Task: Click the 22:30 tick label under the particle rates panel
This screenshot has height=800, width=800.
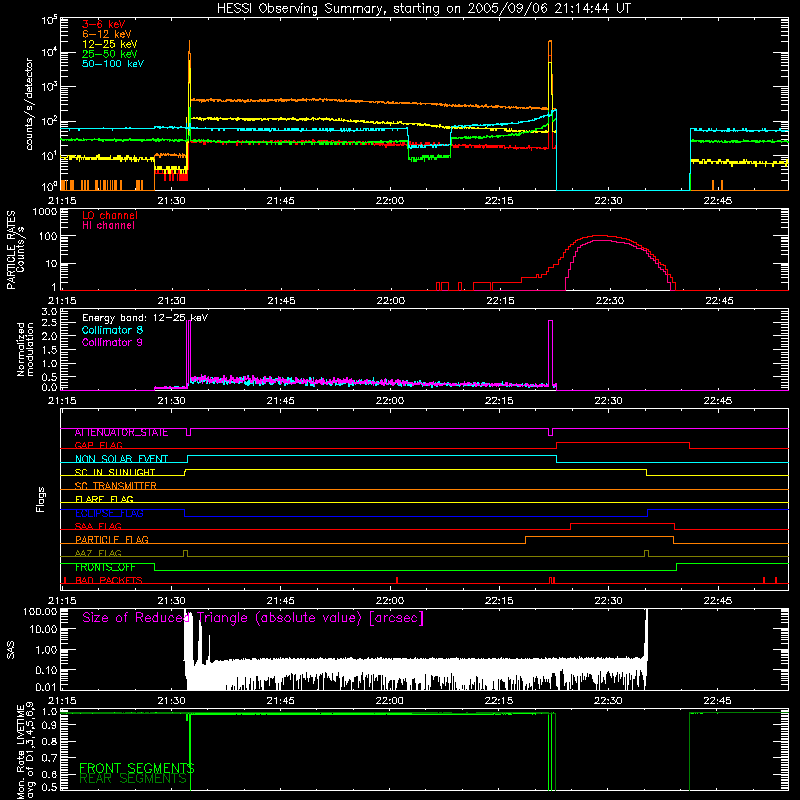Action: 610,301
